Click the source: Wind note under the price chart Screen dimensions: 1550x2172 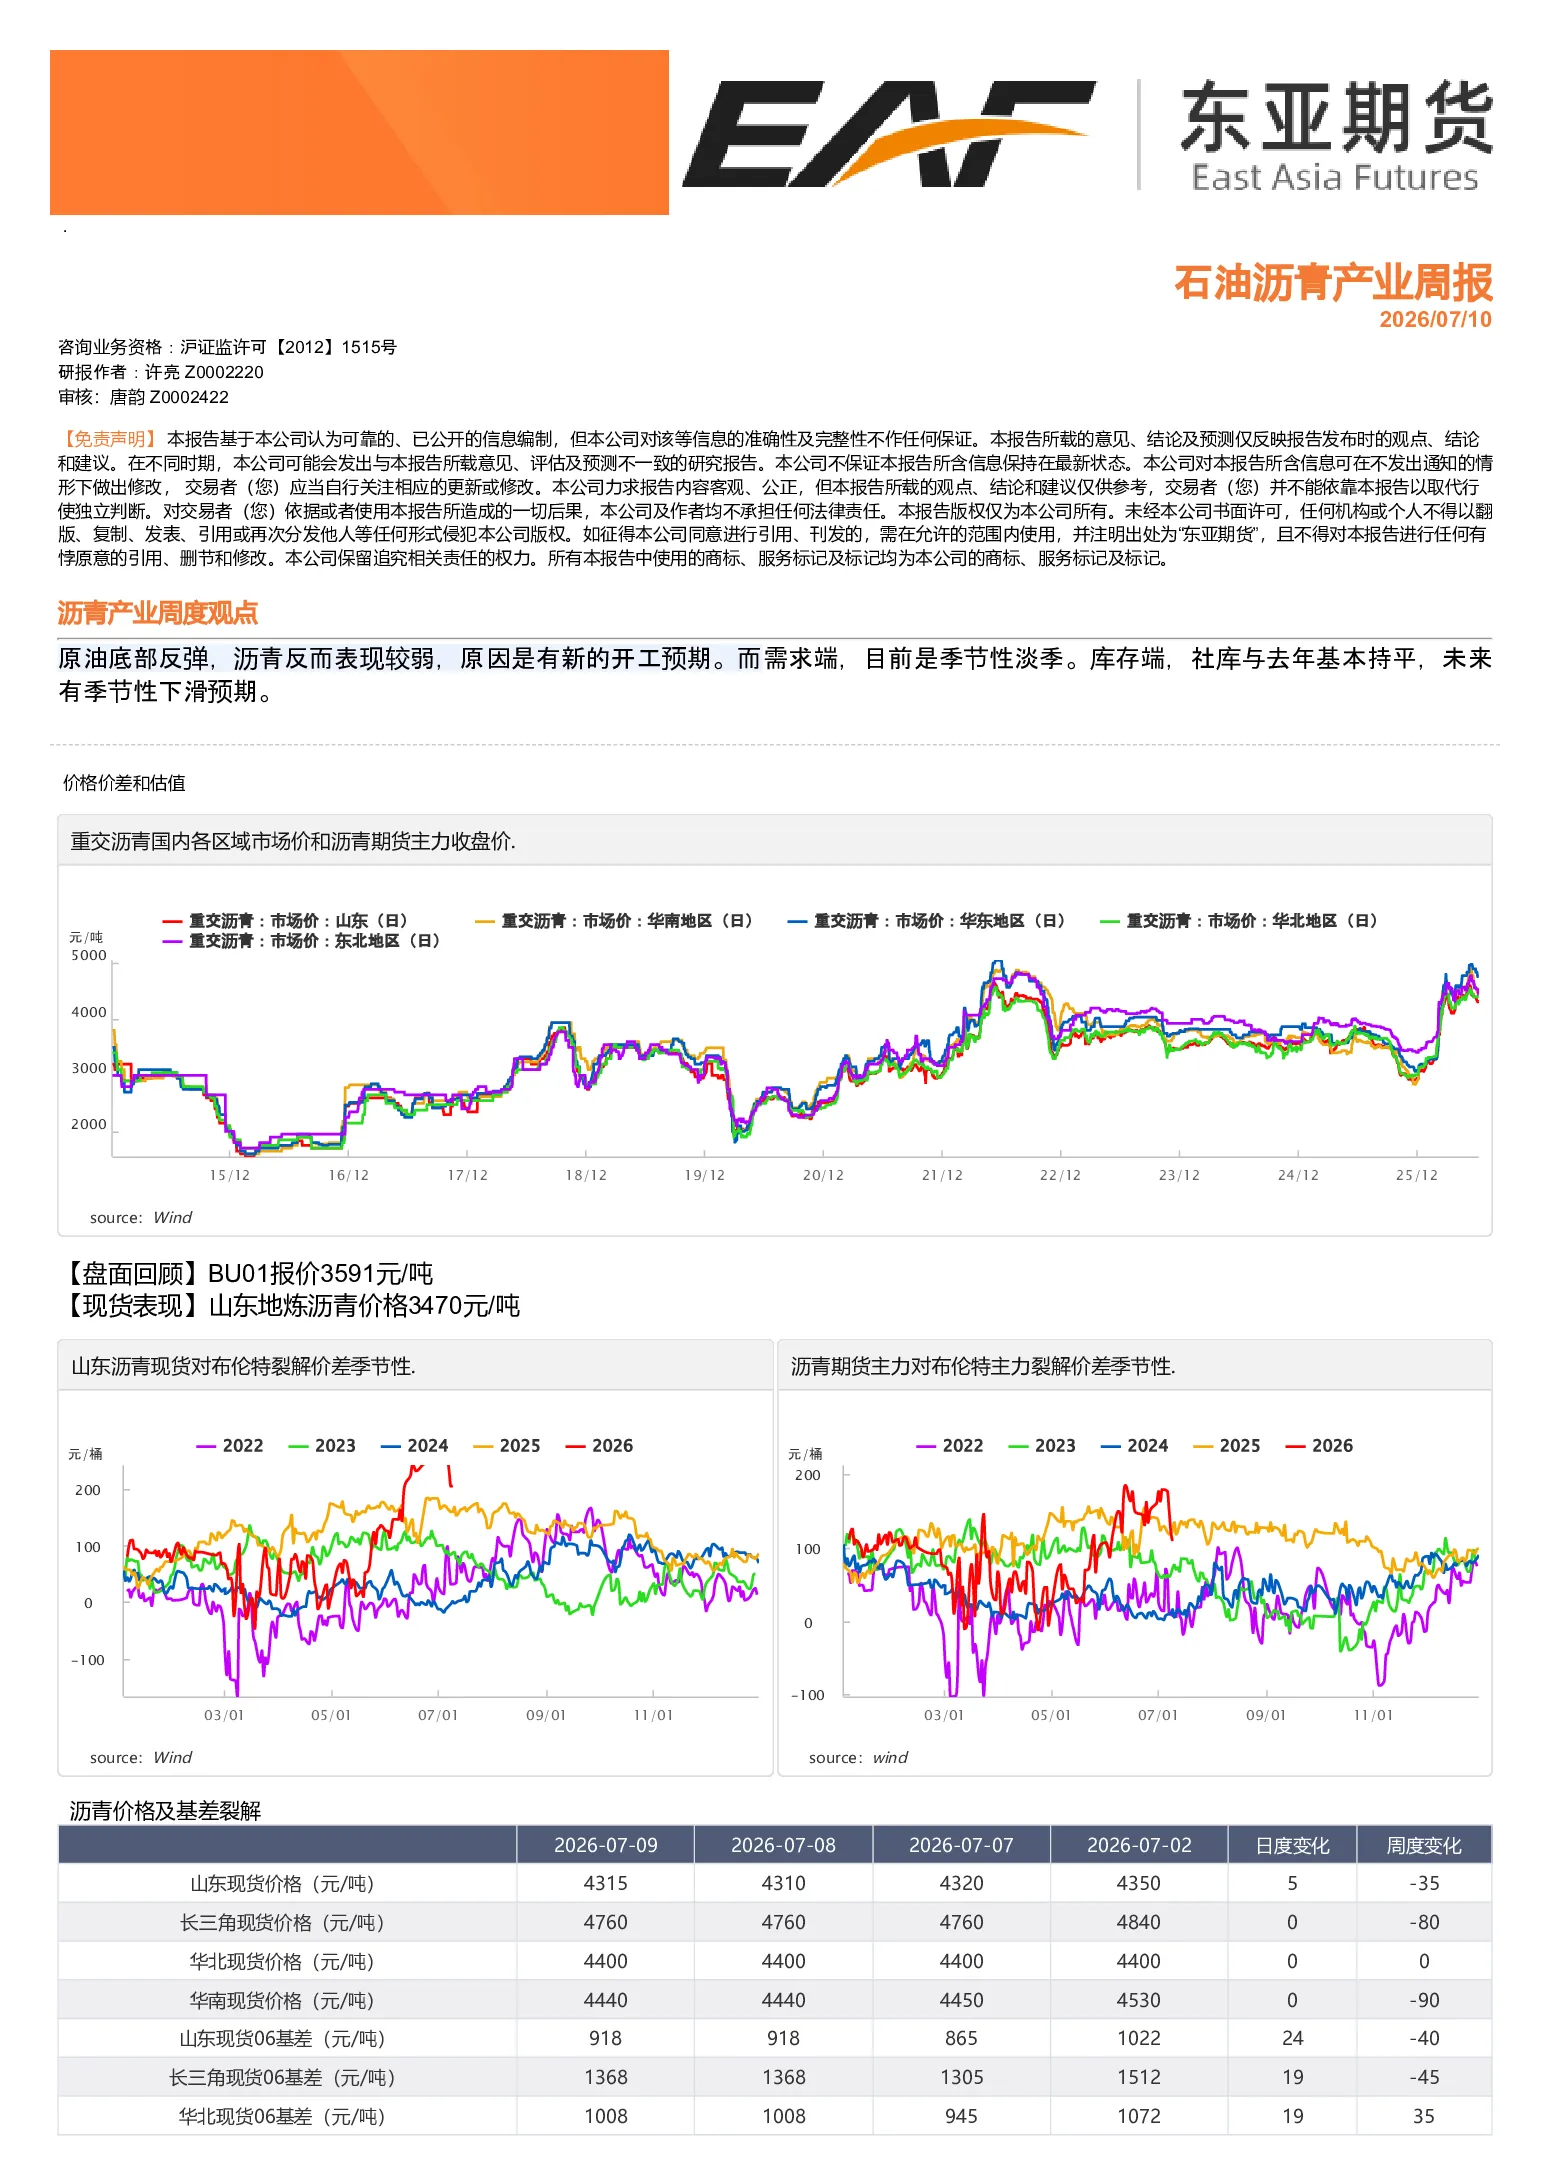[x=141, y=1217]
